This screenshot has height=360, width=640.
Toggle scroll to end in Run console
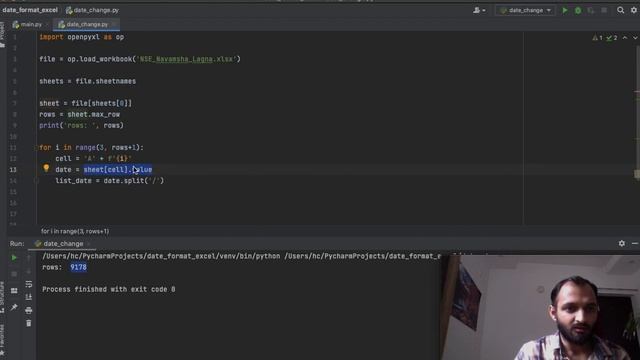29,297
